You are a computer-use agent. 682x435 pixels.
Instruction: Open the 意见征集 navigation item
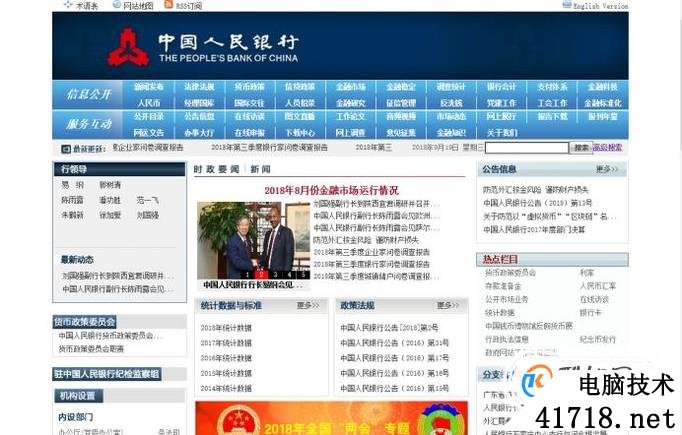[x=401, y=133]
